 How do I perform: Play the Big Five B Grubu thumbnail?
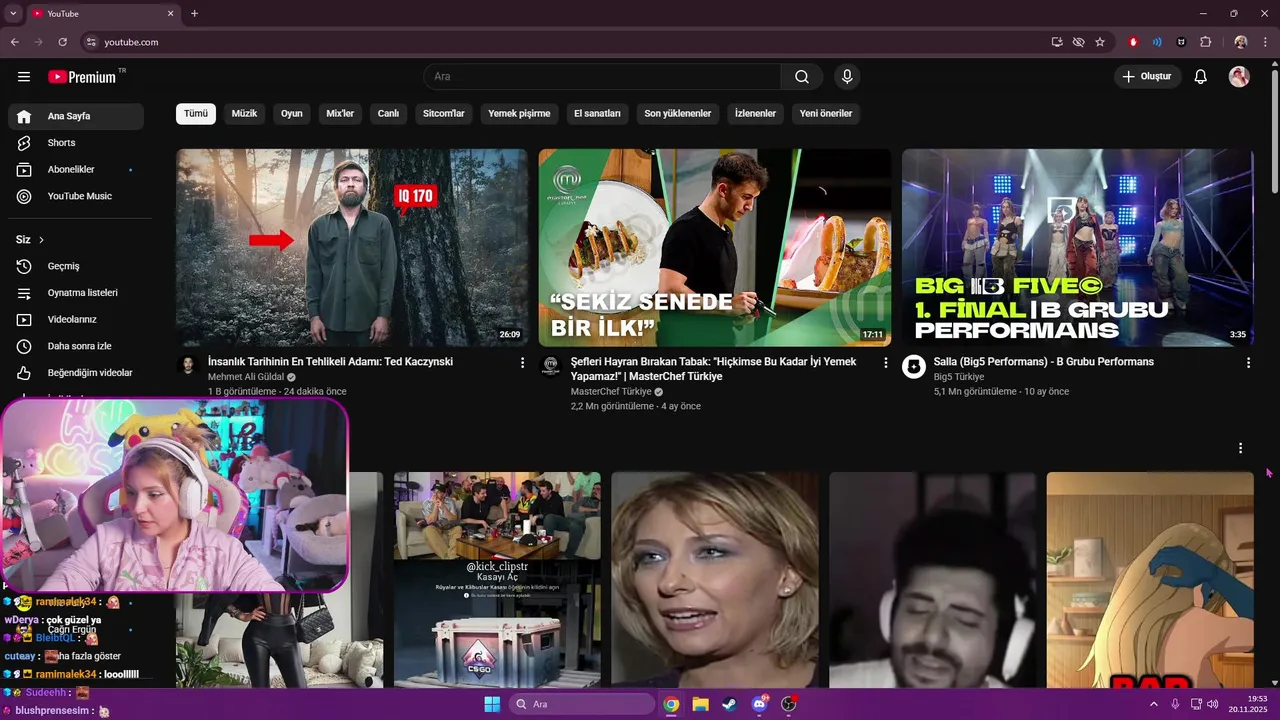1078,248
